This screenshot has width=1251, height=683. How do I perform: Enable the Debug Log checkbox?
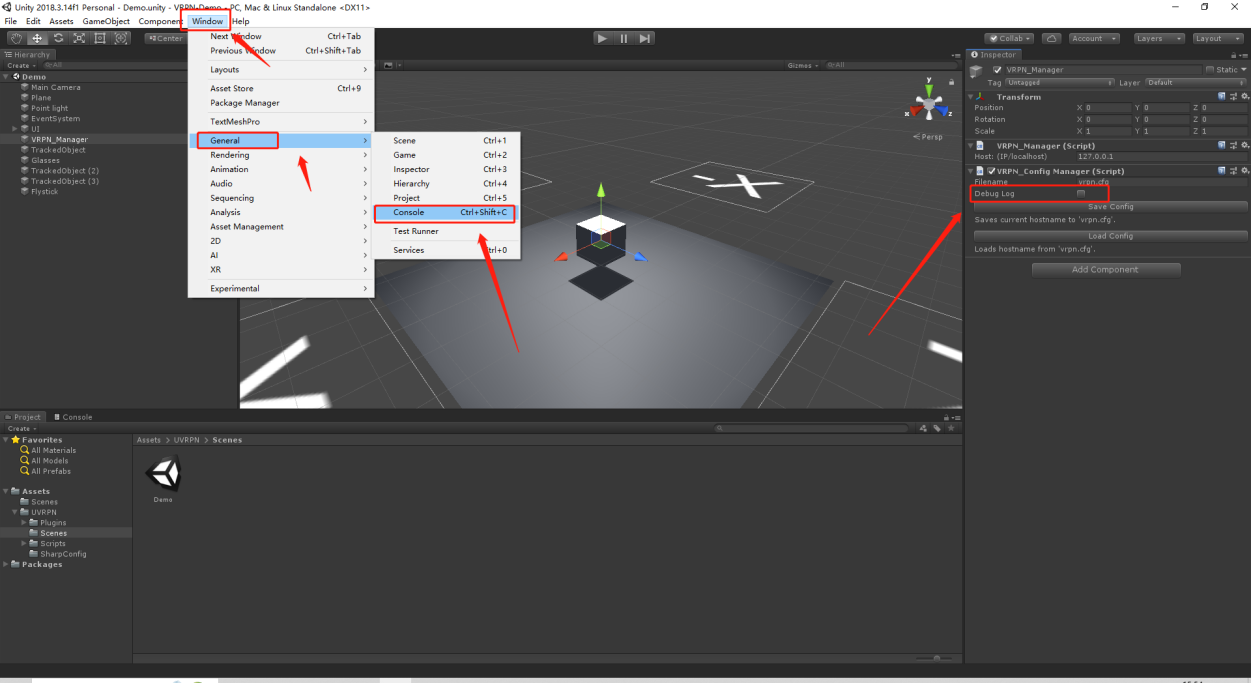click(x=1081, y=194)
